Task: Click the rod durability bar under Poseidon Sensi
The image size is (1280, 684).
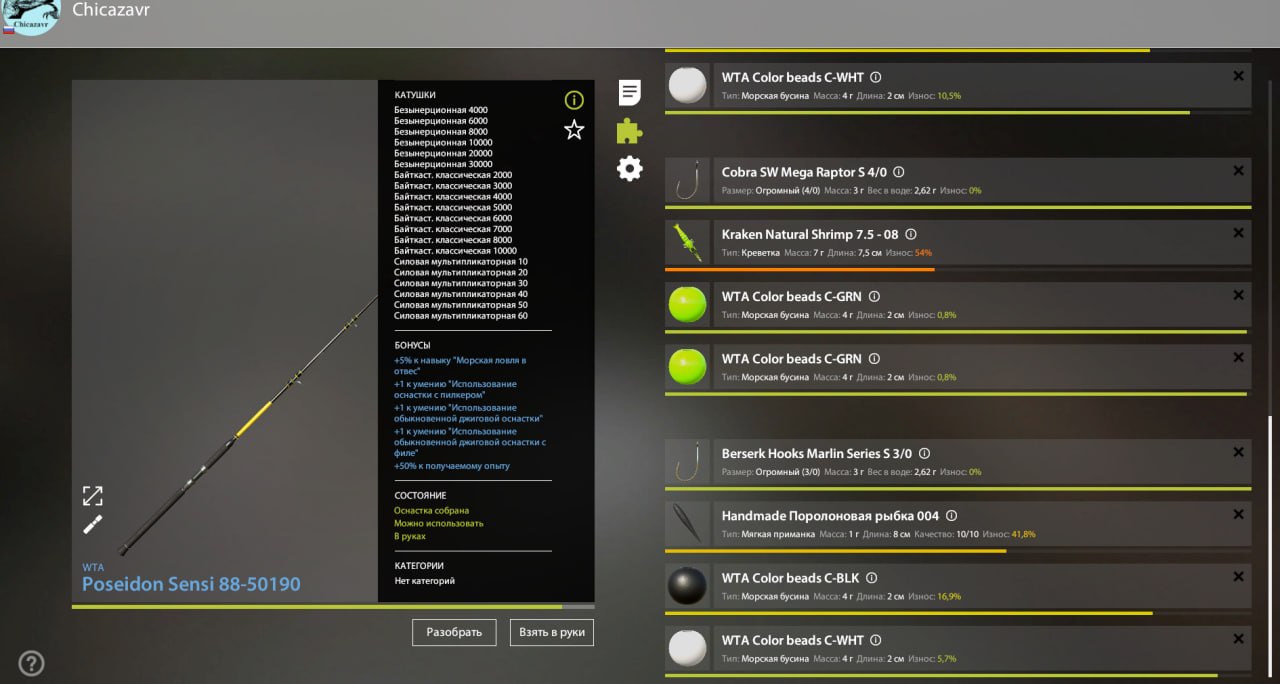Action: pos(333,606)
